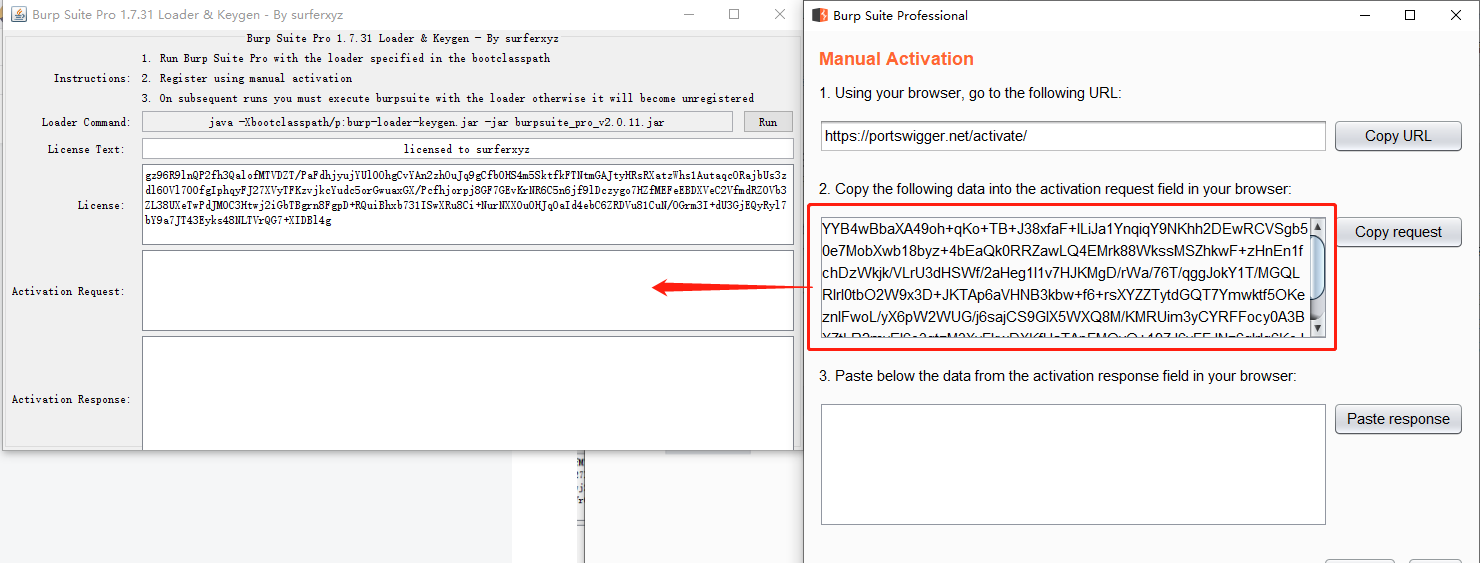1480x563 pixels.
Task: Click the Paste response button
Action: pyautogui.click(x=1398, y=419)
